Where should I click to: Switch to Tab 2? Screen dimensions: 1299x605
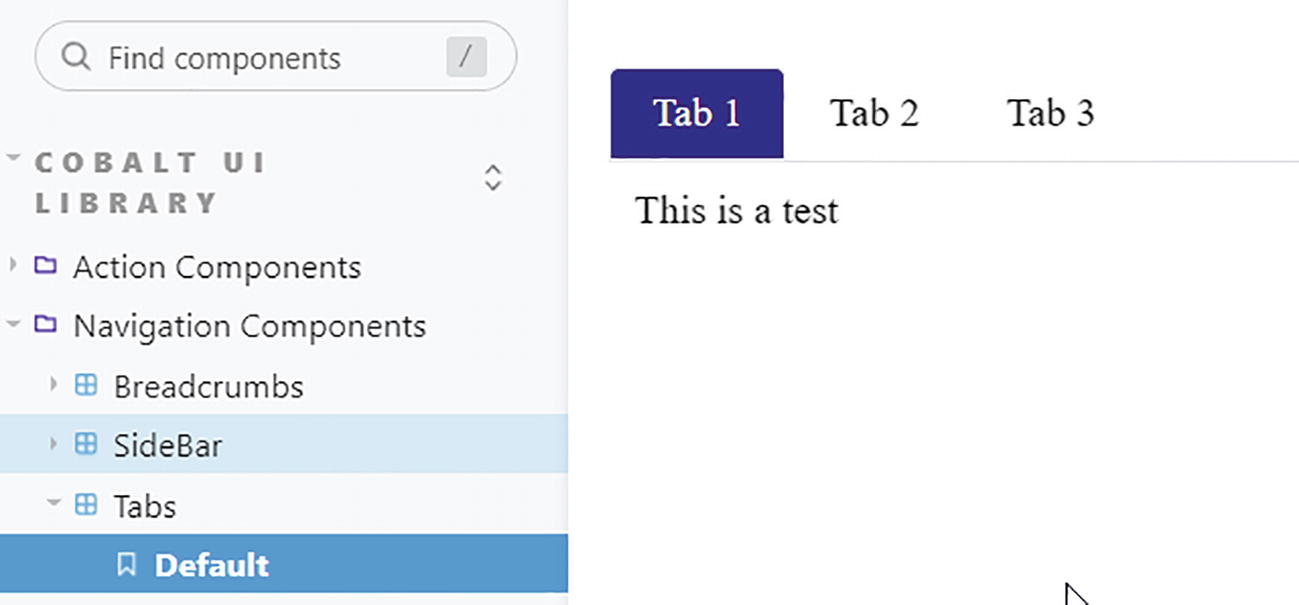tap(874, 113)
